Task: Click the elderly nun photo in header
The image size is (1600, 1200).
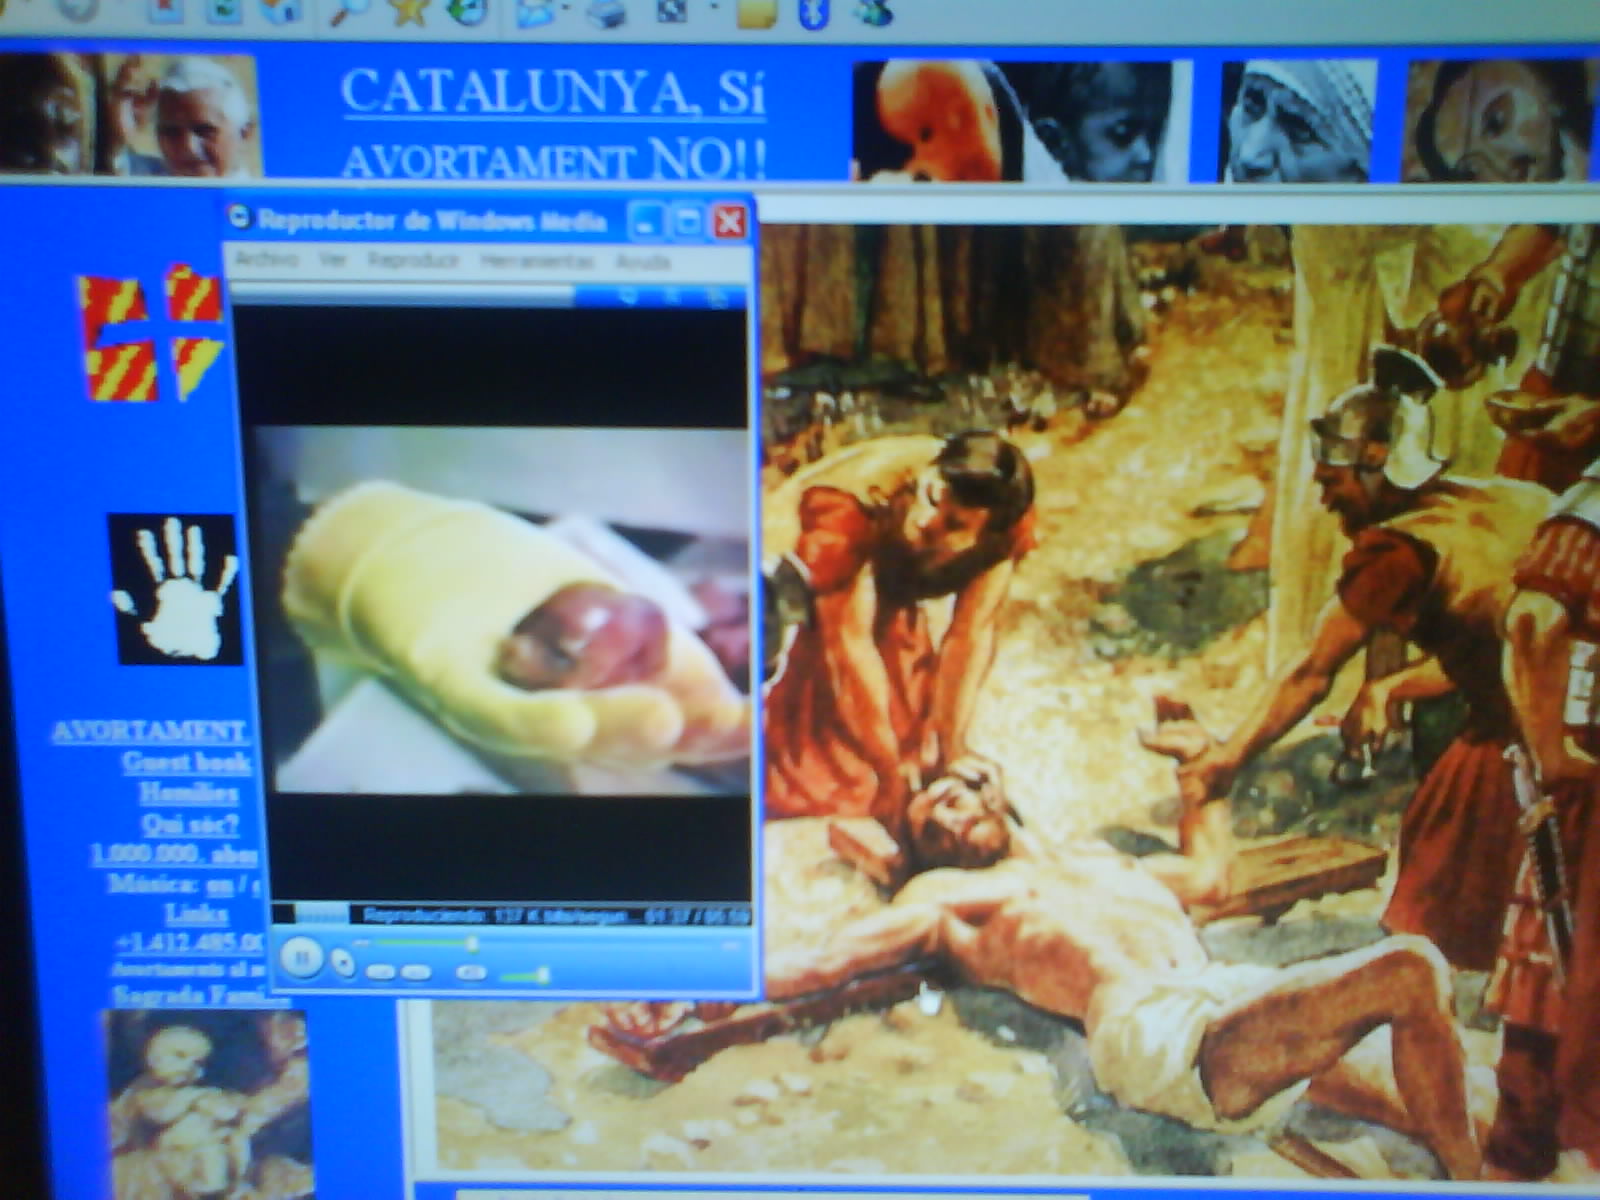Action: tap(1298, 120)
